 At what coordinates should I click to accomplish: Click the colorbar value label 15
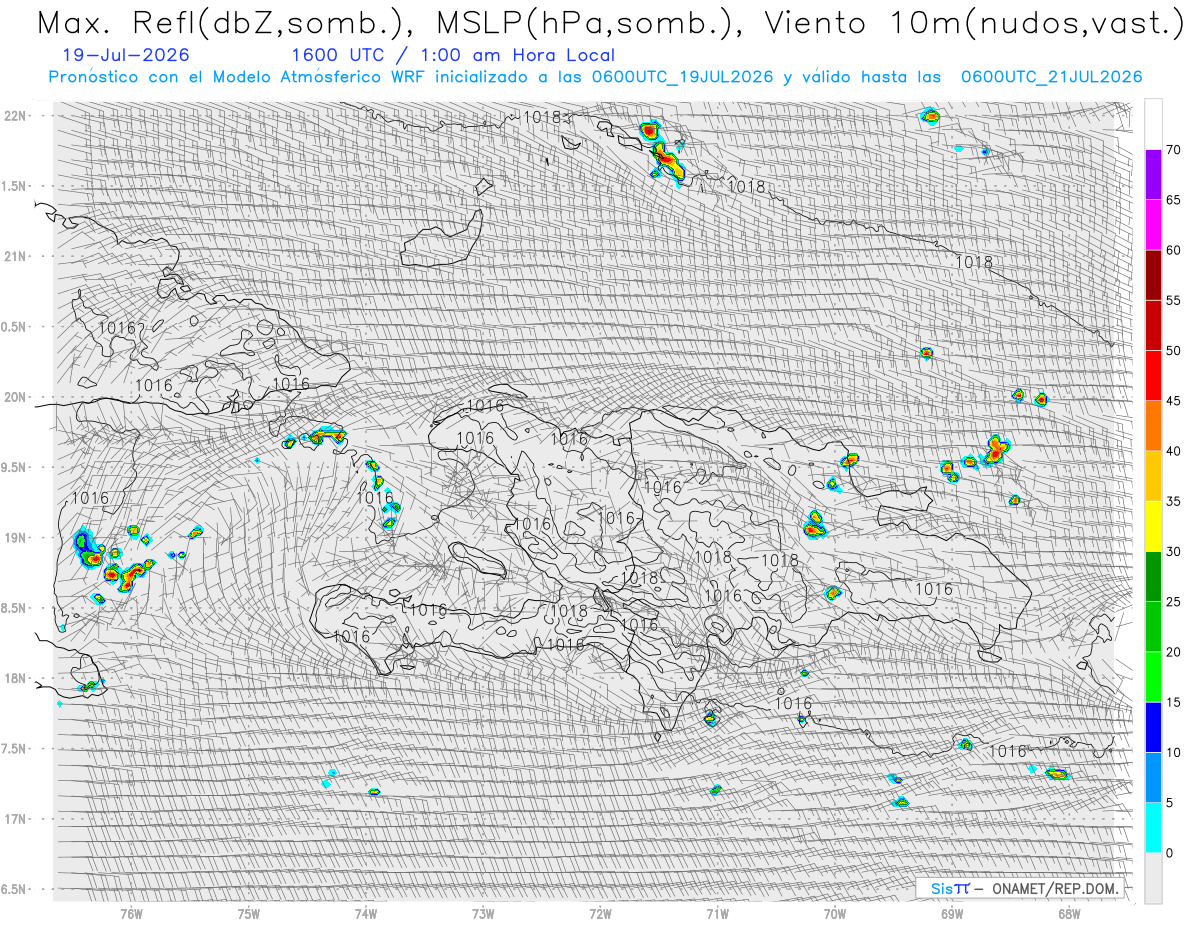pos(1173,702)
